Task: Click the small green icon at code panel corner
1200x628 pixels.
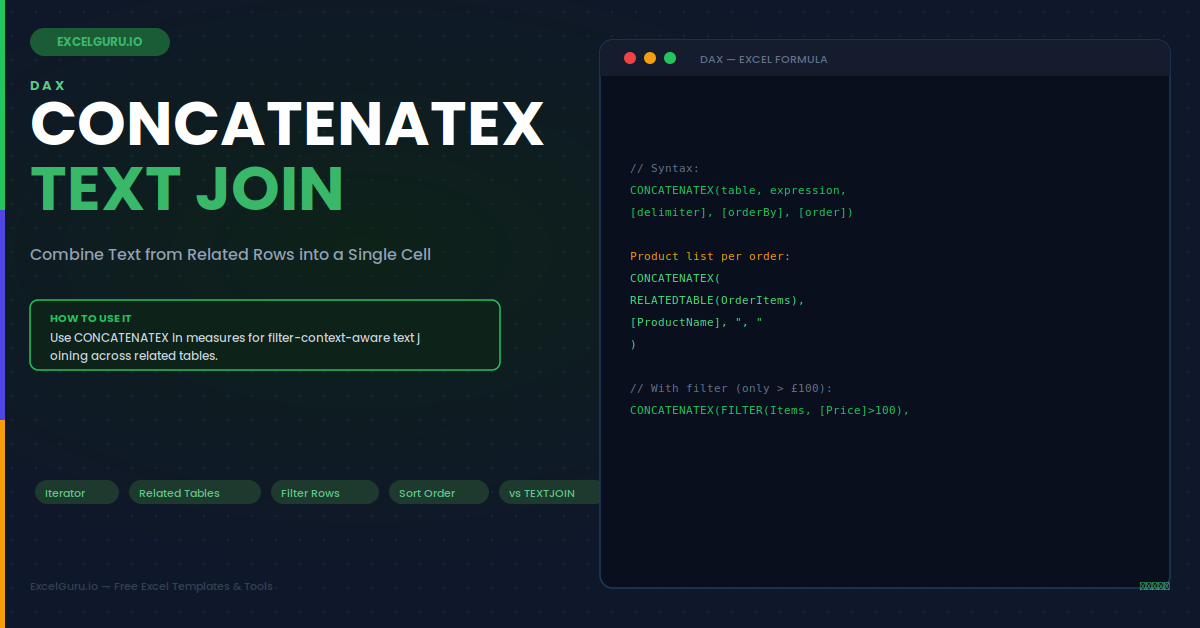Action: click(1154, 586)
